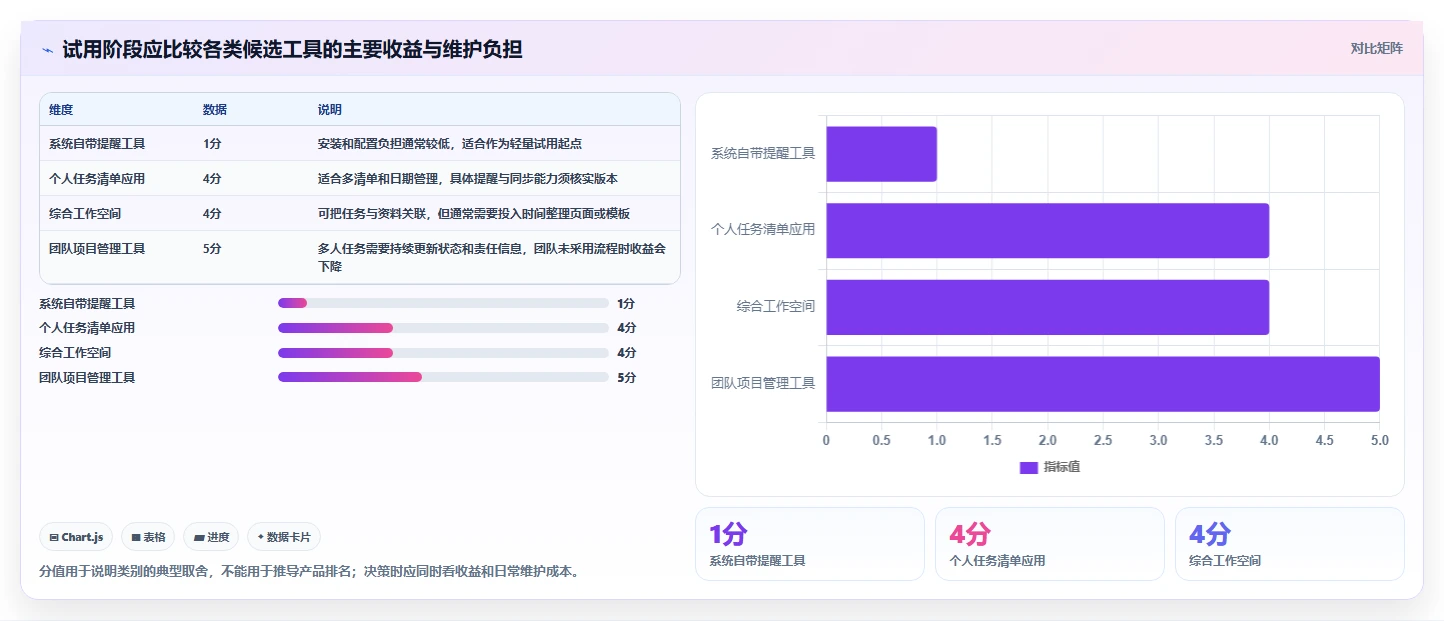
Task: Click the 对比矩阵 label
Action: (x=1376, y=48)
